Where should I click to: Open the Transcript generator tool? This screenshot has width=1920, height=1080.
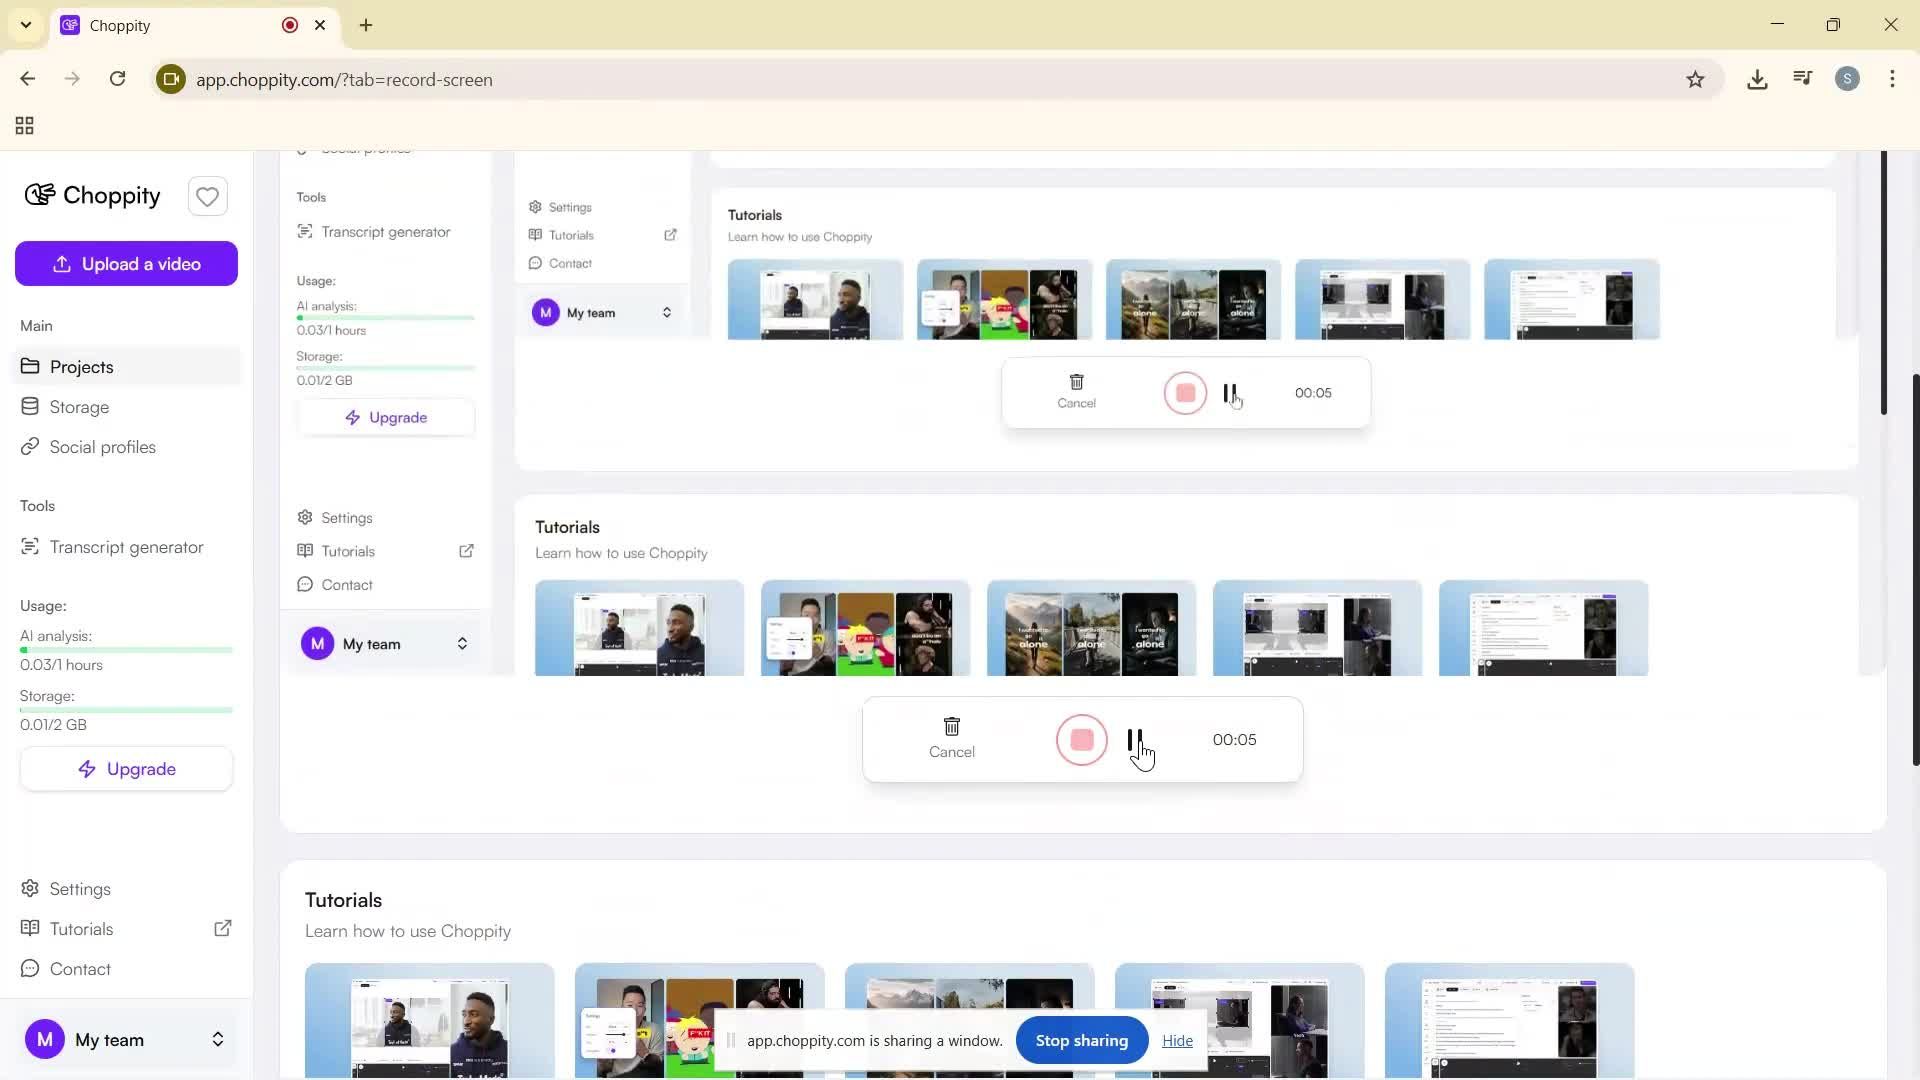(x=126, y=546)
